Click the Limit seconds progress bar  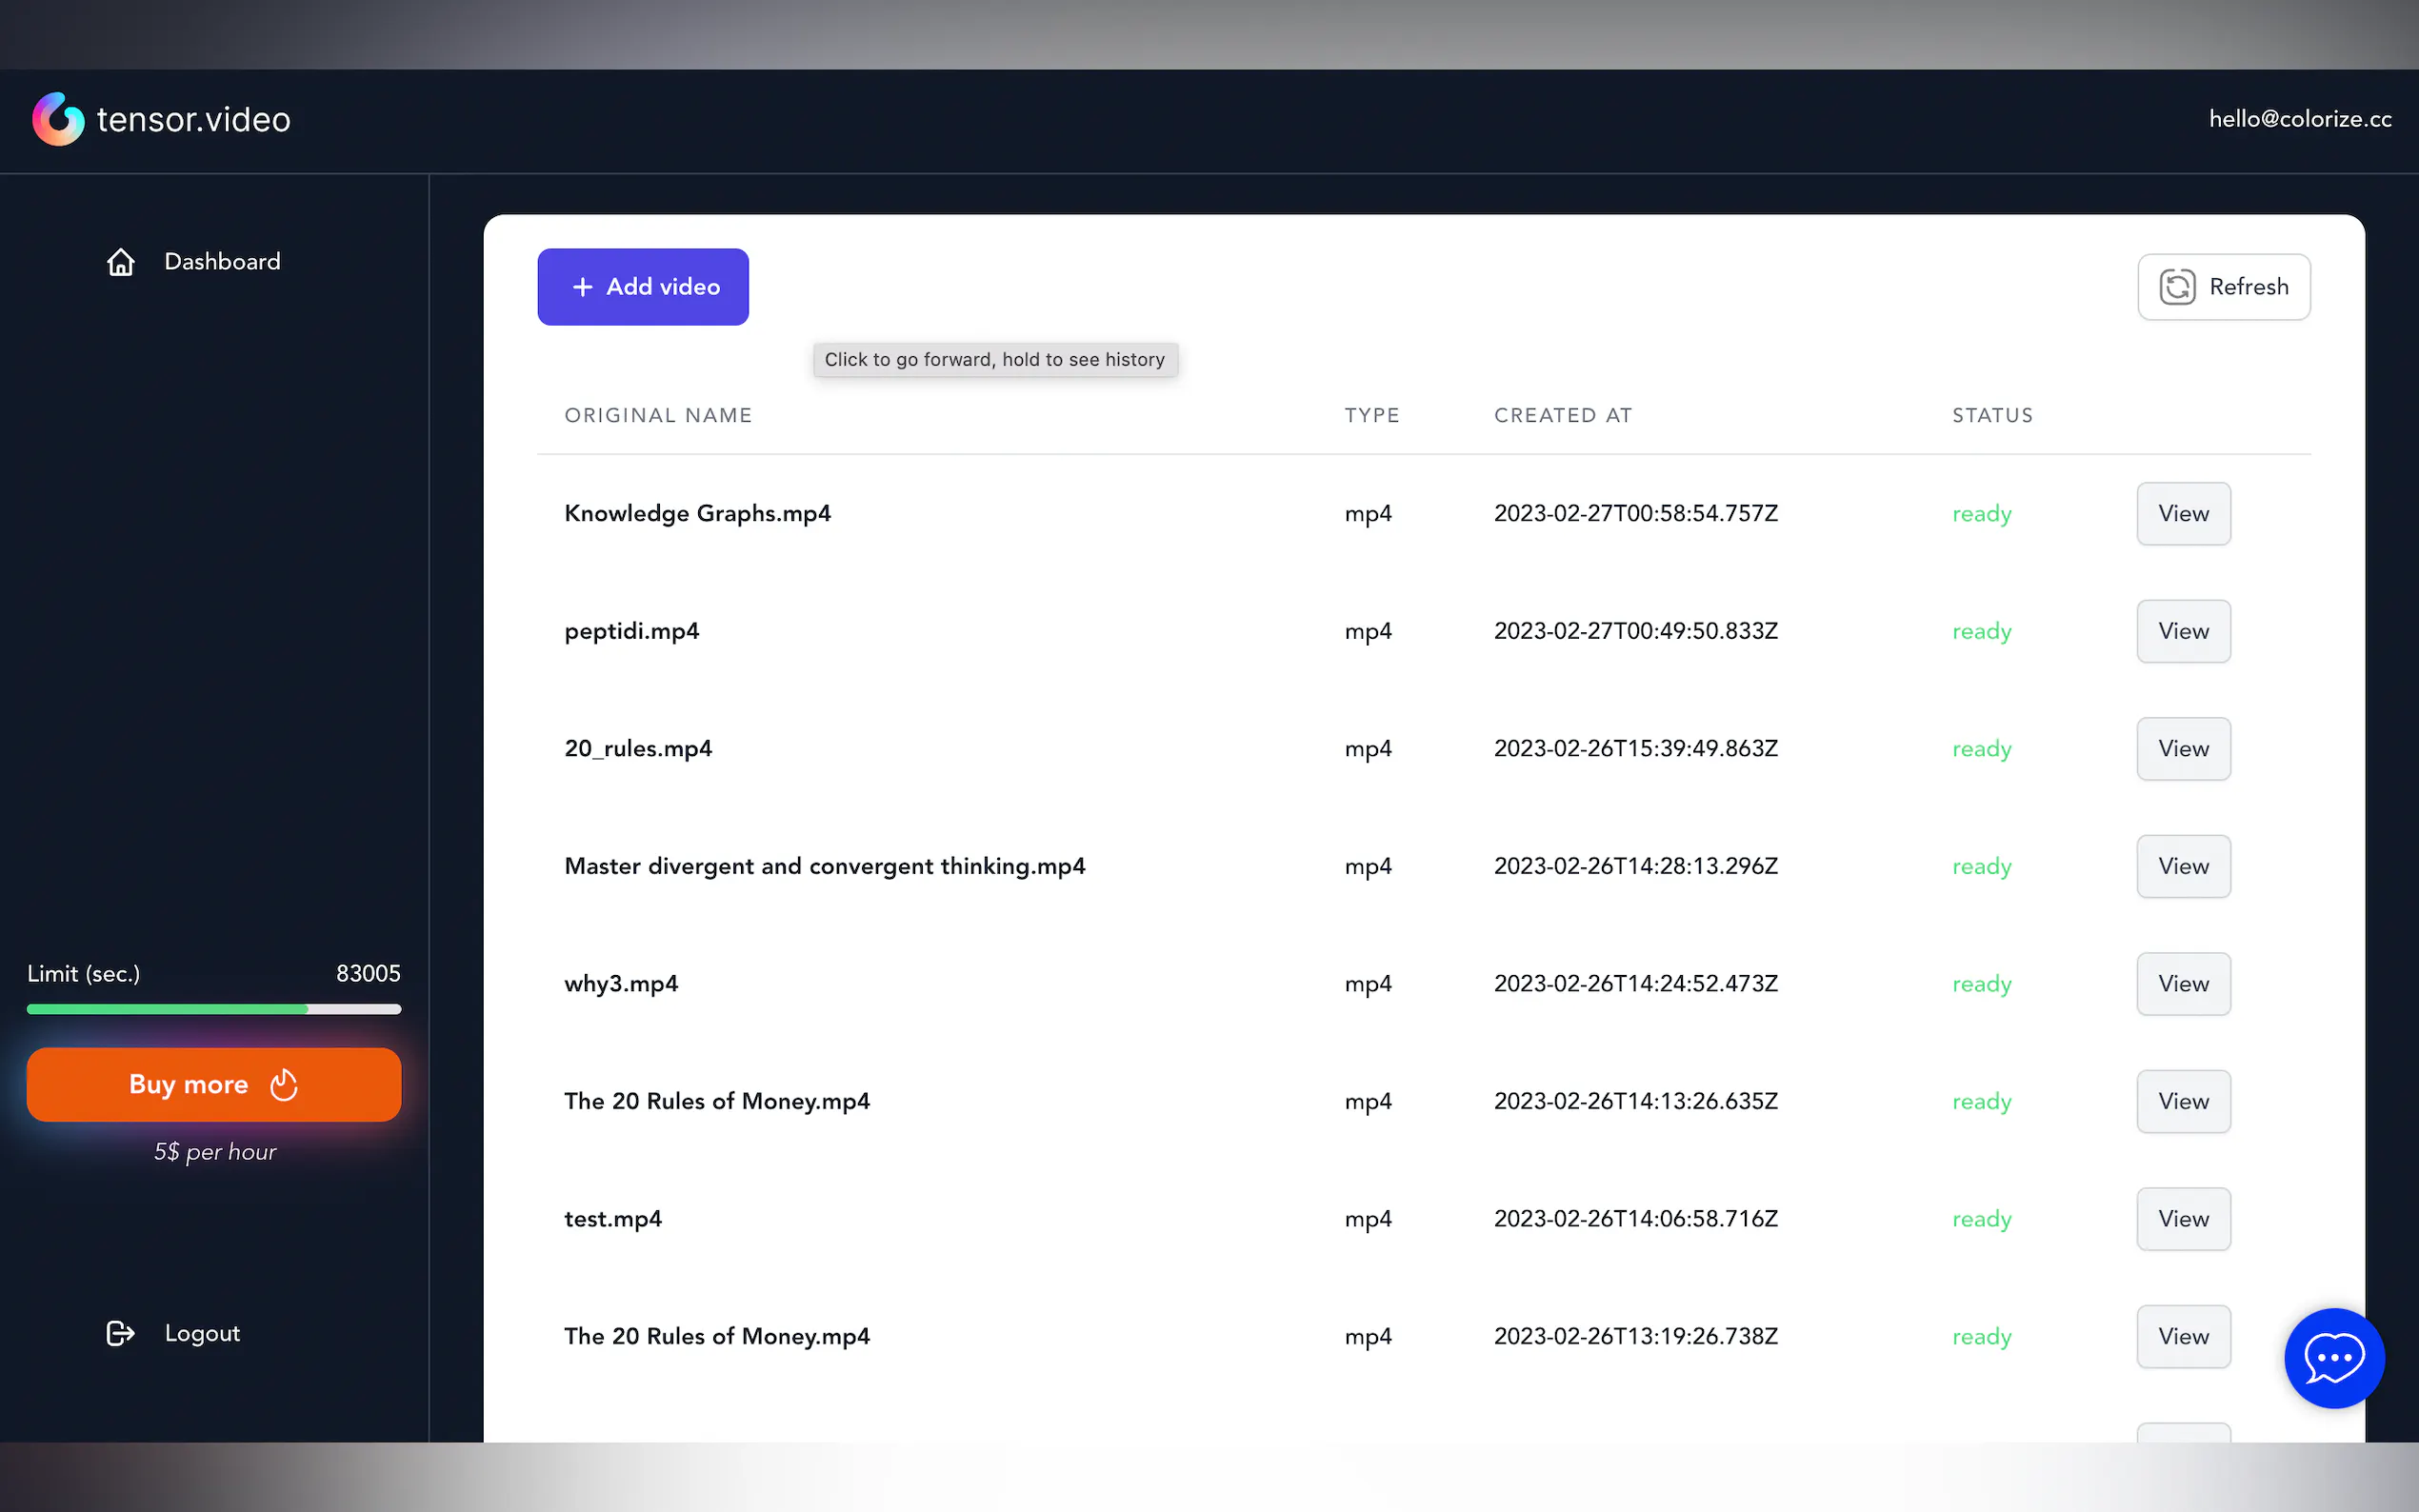[214, 1009]
